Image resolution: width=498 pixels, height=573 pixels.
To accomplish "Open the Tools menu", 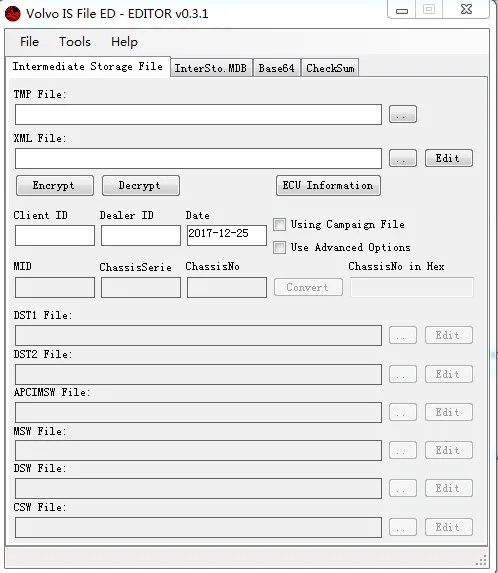I will [75, 42].
